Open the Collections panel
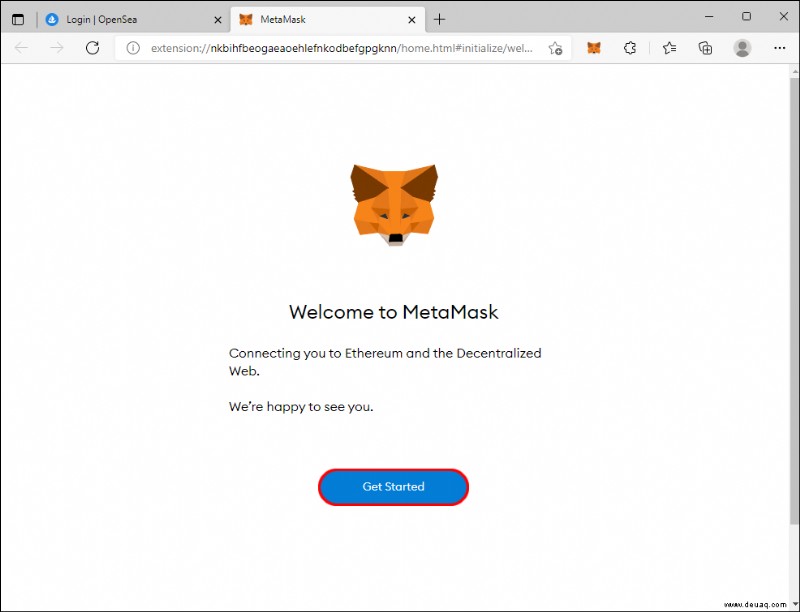 pos(705,48)
